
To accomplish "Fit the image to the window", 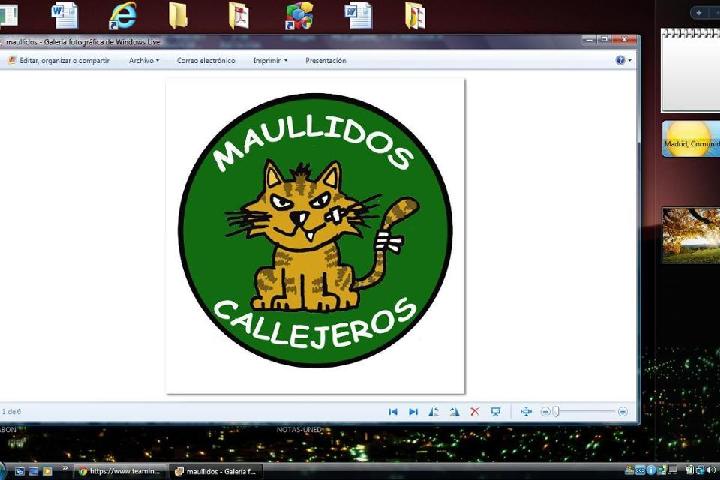I will (526, 411).
